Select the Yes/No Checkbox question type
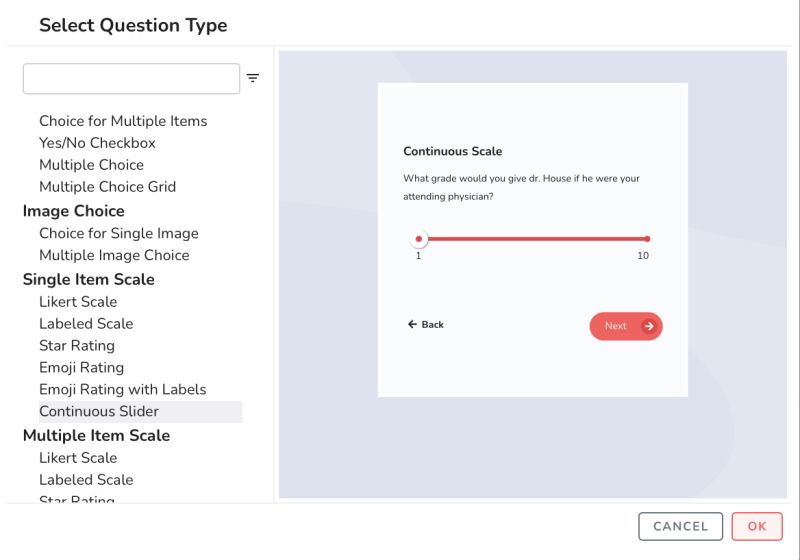The height and width of the screenshot is (560, 800). click(x=97, y=143)
